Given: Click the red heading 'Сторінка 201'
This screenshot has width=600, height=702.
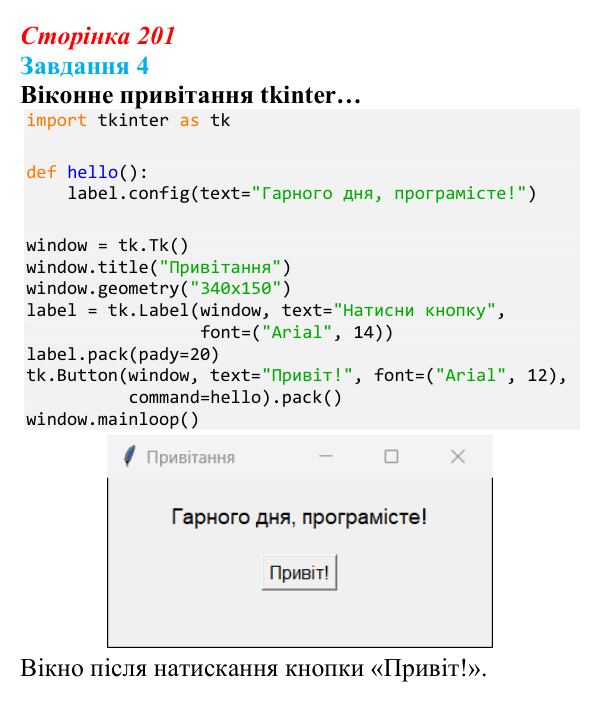Looking at the screenshot, I should click(x=98, y=36).
